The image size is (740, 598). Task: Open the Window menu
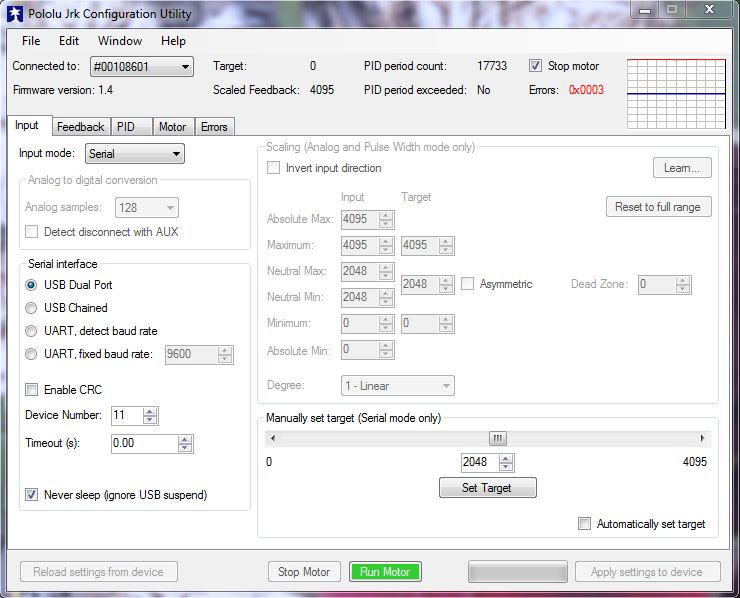click(x=120, y=41)
